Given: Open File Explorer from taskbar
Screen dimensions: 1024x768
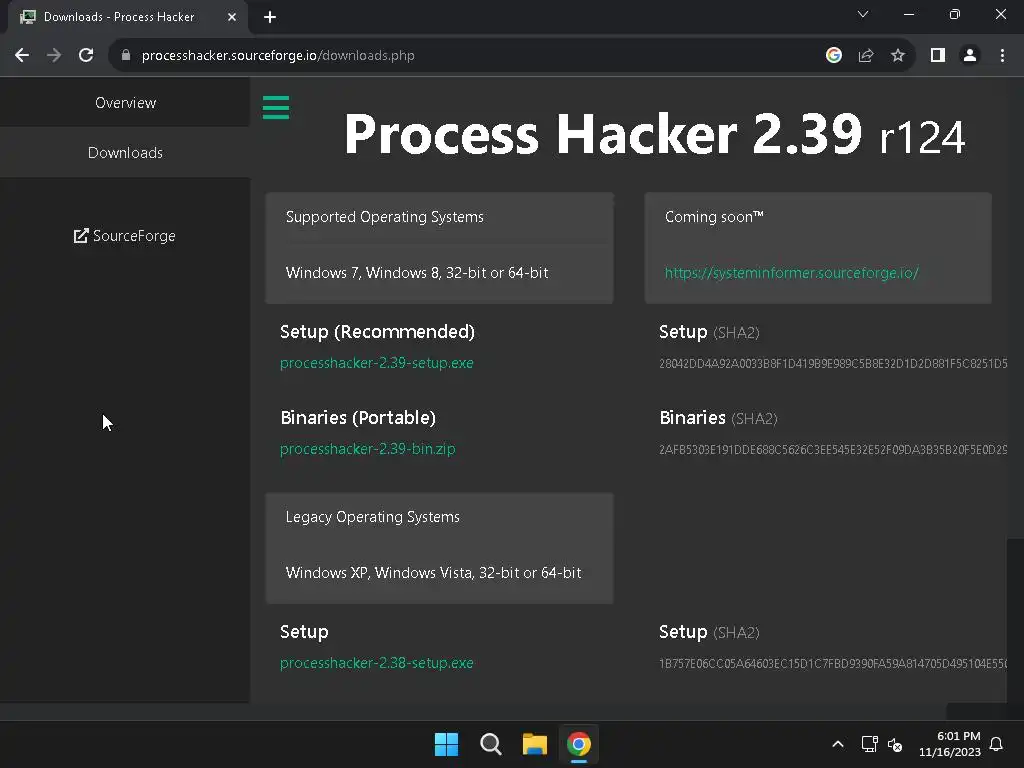Looking at the screenshot, I should coord(534,744).
